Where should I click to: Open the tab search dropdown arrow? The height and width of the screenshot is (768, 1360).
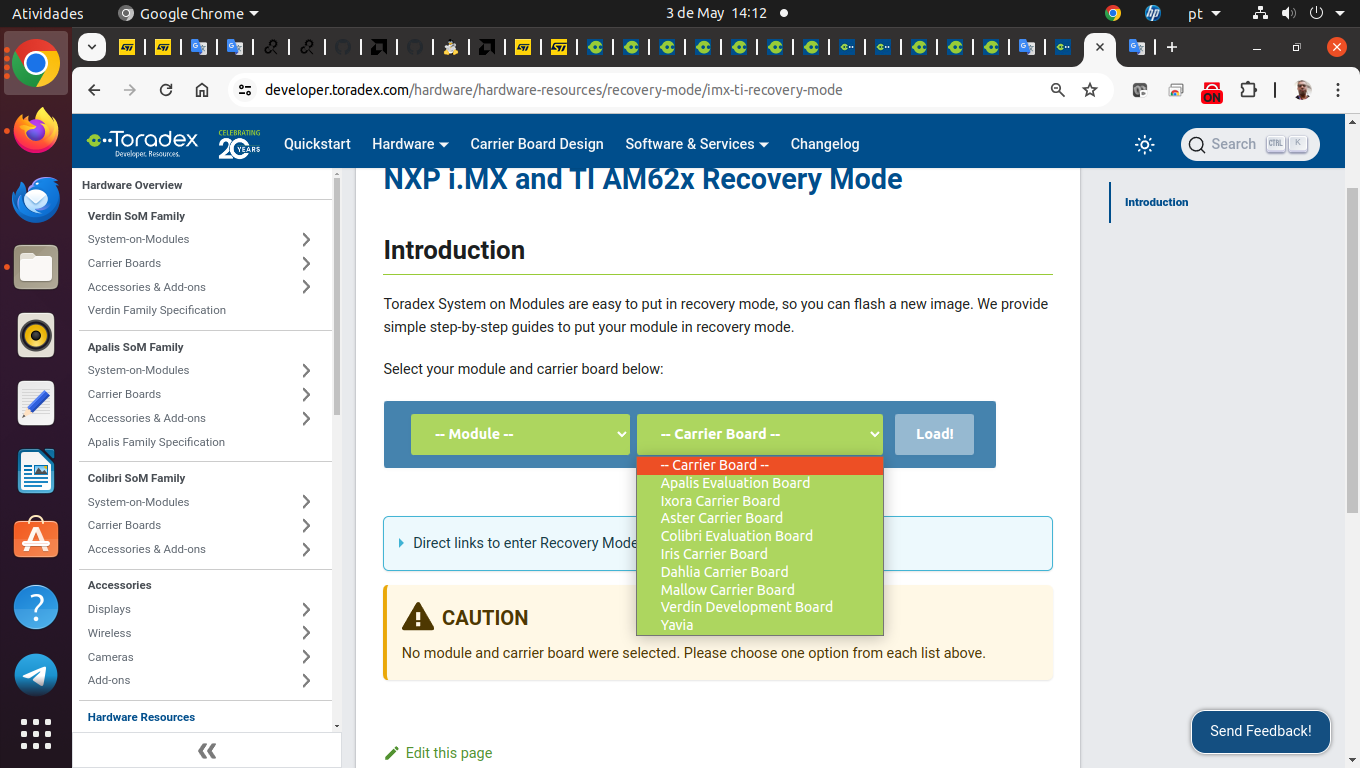click(92, 47)
